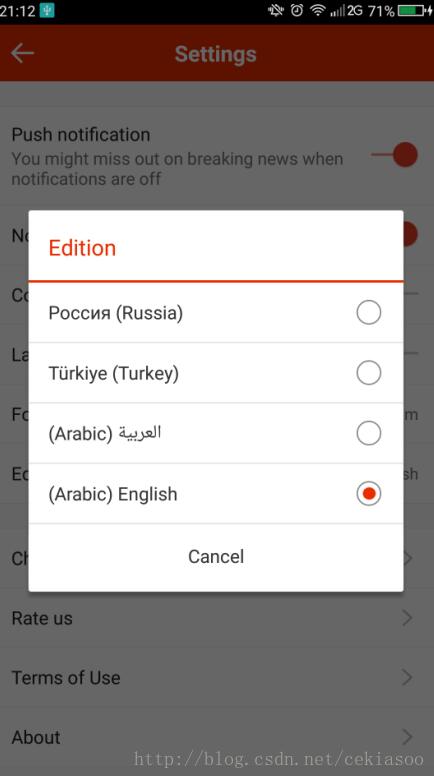Tap the USB notification icon in status bar
The image size is (434, 776).
[47, 10]
